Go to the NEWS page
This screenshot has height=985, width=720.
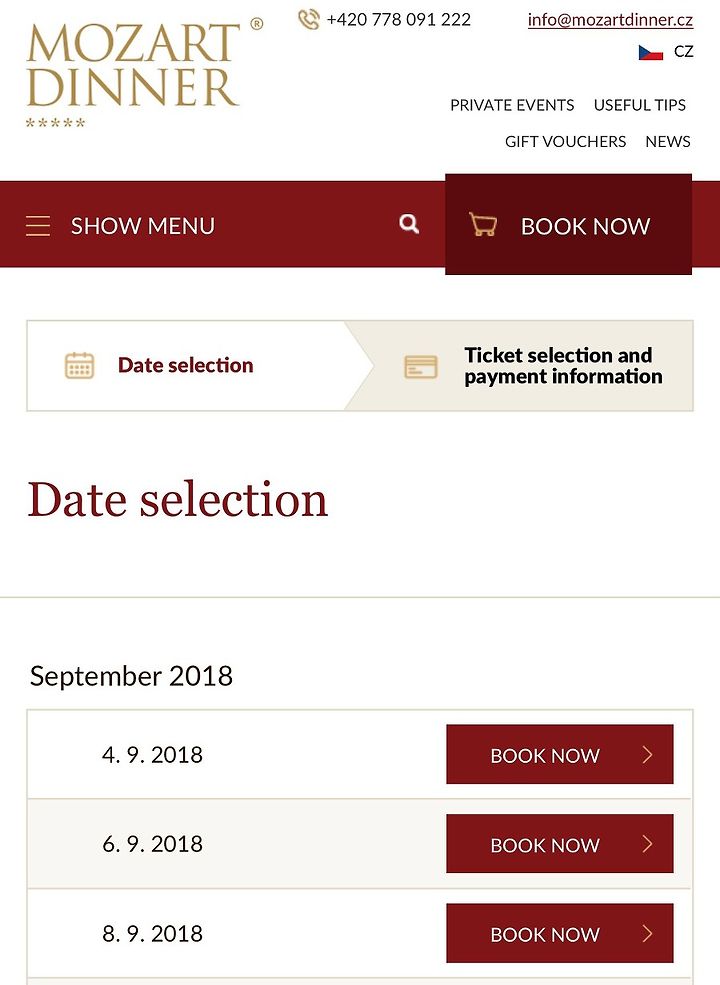click(x=668, y=141)
